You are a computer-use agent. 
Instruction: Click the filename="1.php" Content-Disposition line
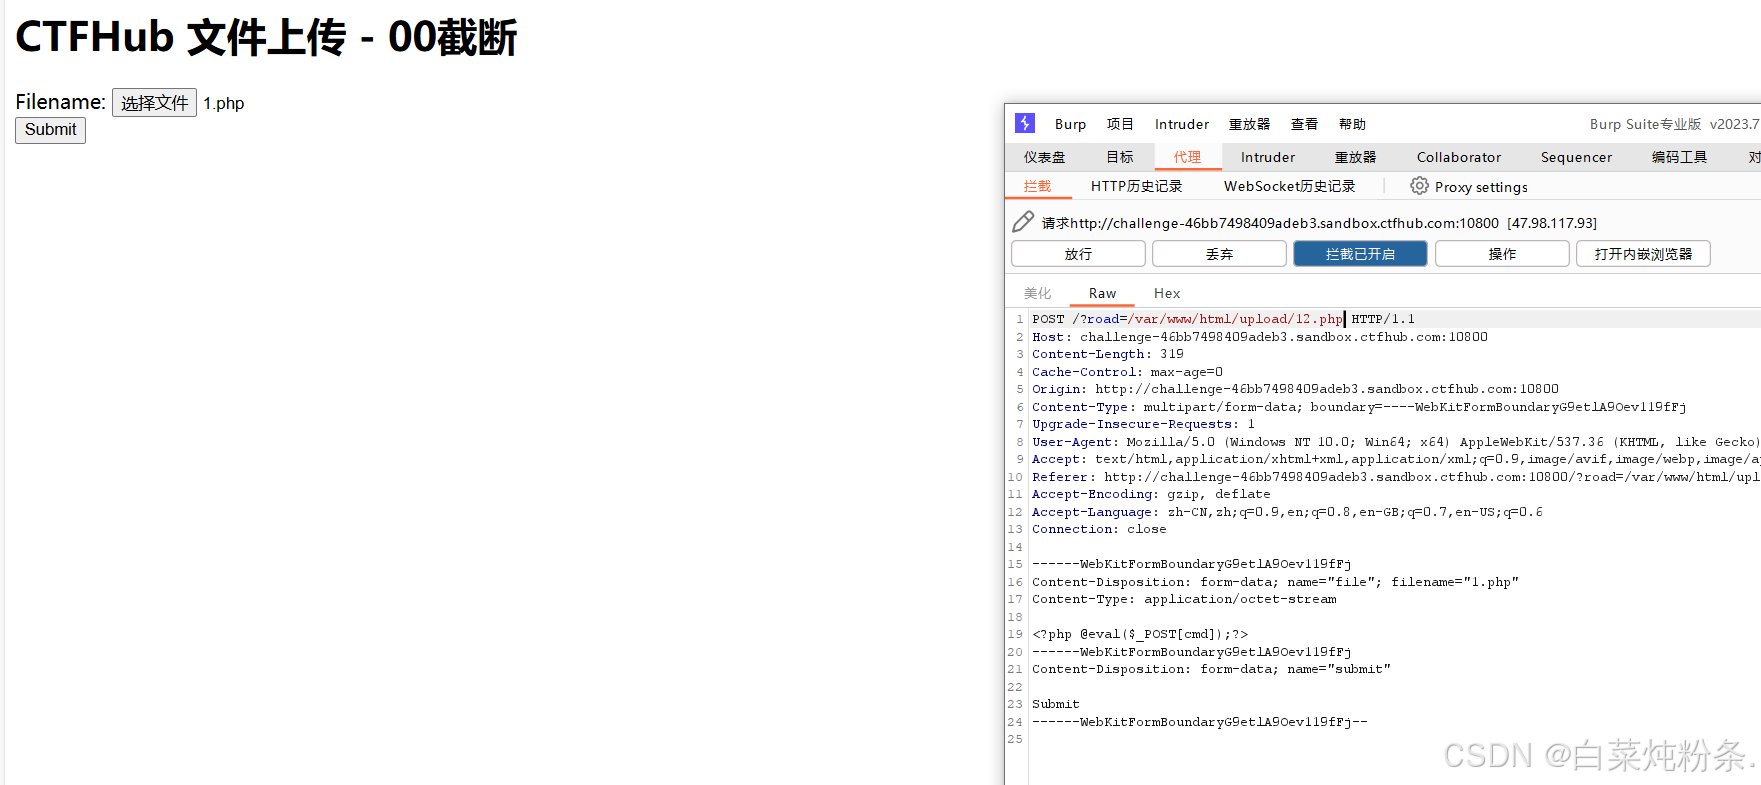[1275, 582]
